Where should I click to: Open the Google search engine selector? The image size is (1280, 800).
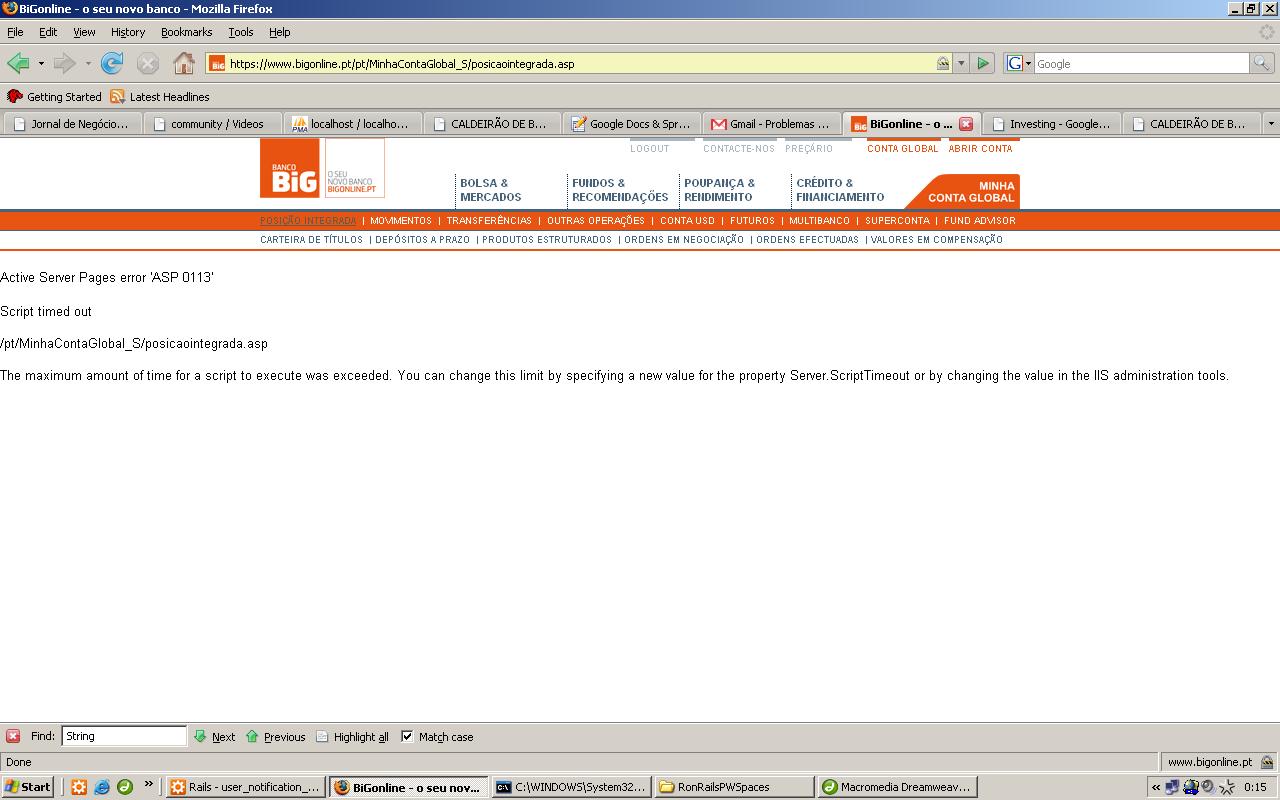tap(1019, 63)
